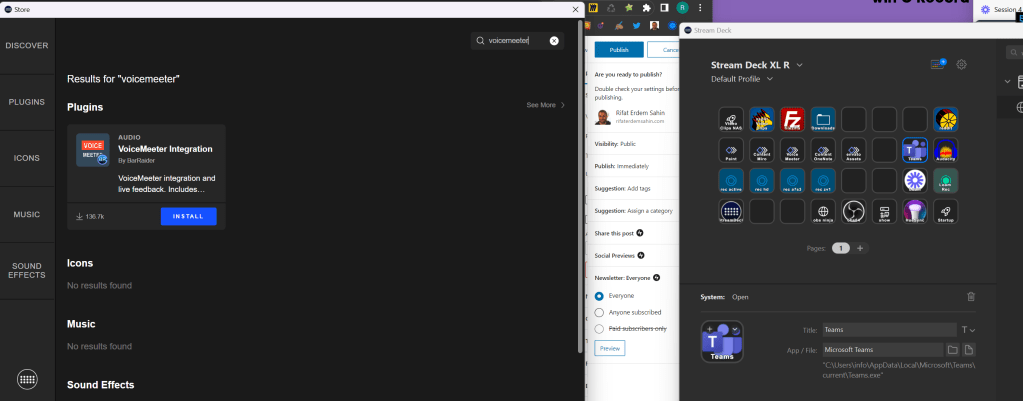This screenshot has height=401, width=1023.
Task: Open the Music section in Store
Action: (x=27, y=215)
